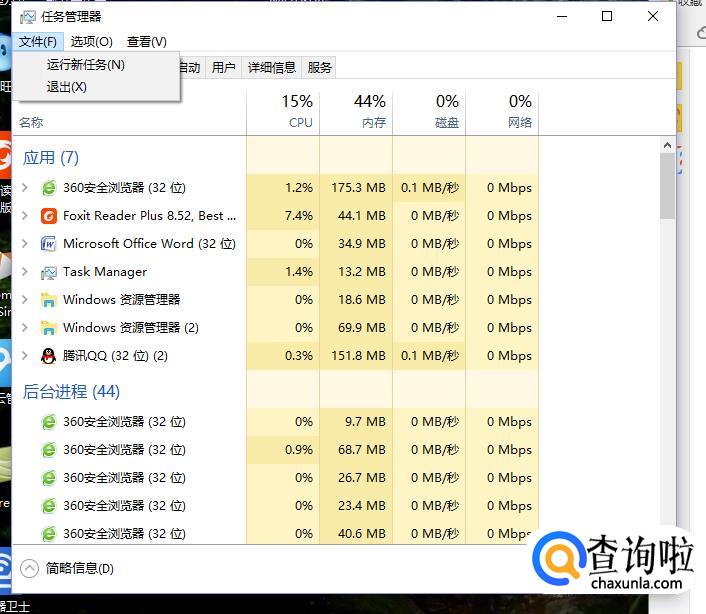This screenshot has width=706, height=614.
Task: Expand the 腾讯QQ (32 位) (2) row
Action: tap(25, 356)
